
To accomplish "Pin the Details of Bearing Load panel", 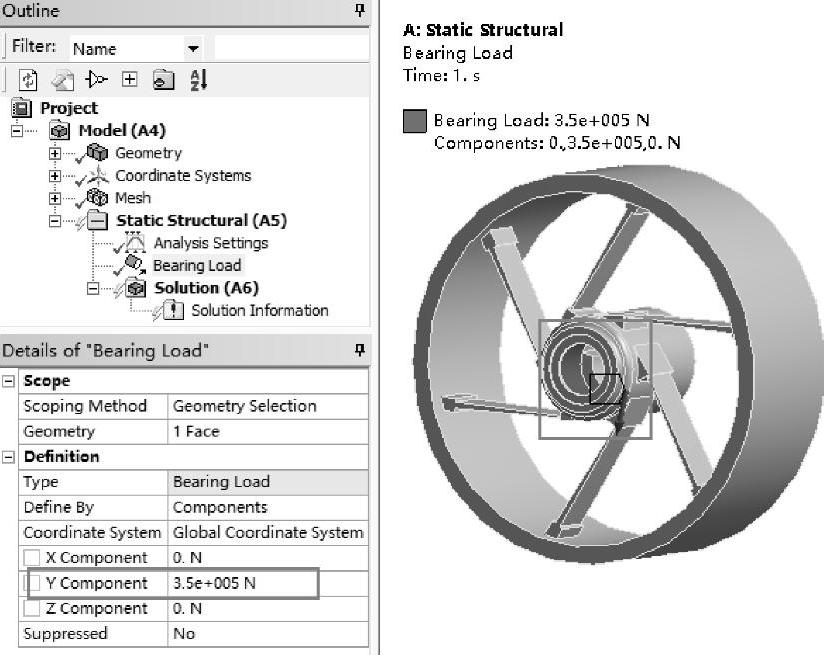I will [360, 350].
